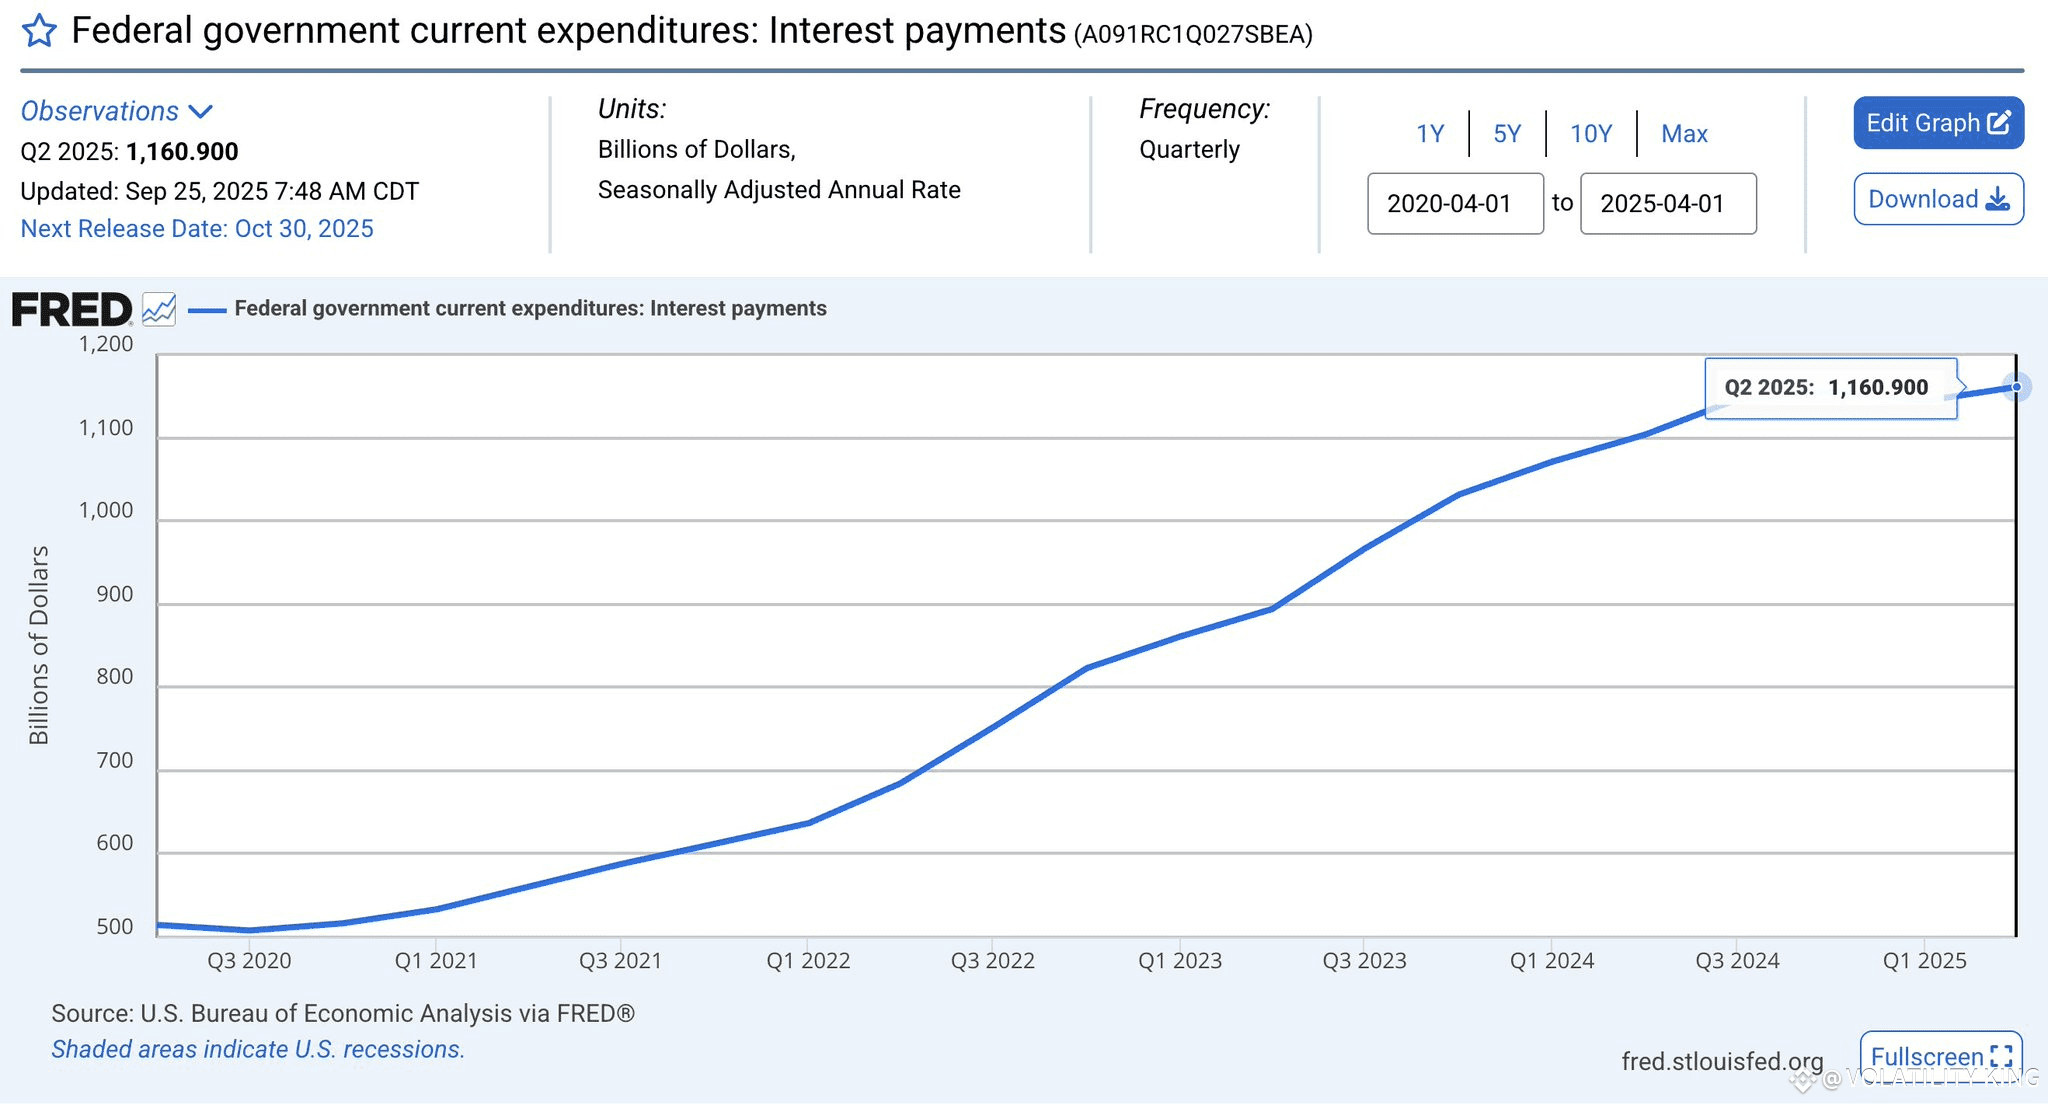
Task: Click the Edit Graph button
Action: point(1938,123)
